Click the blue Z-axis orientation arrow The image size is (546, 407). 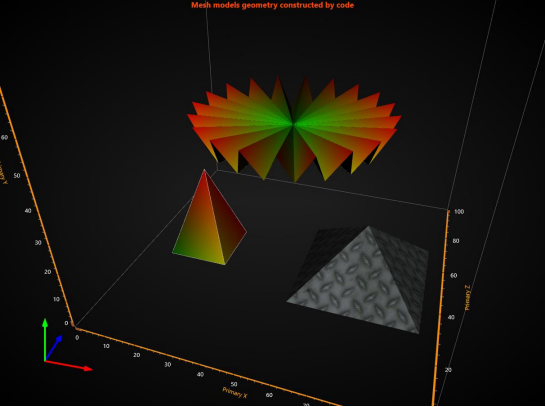click(x=54, y=347)
